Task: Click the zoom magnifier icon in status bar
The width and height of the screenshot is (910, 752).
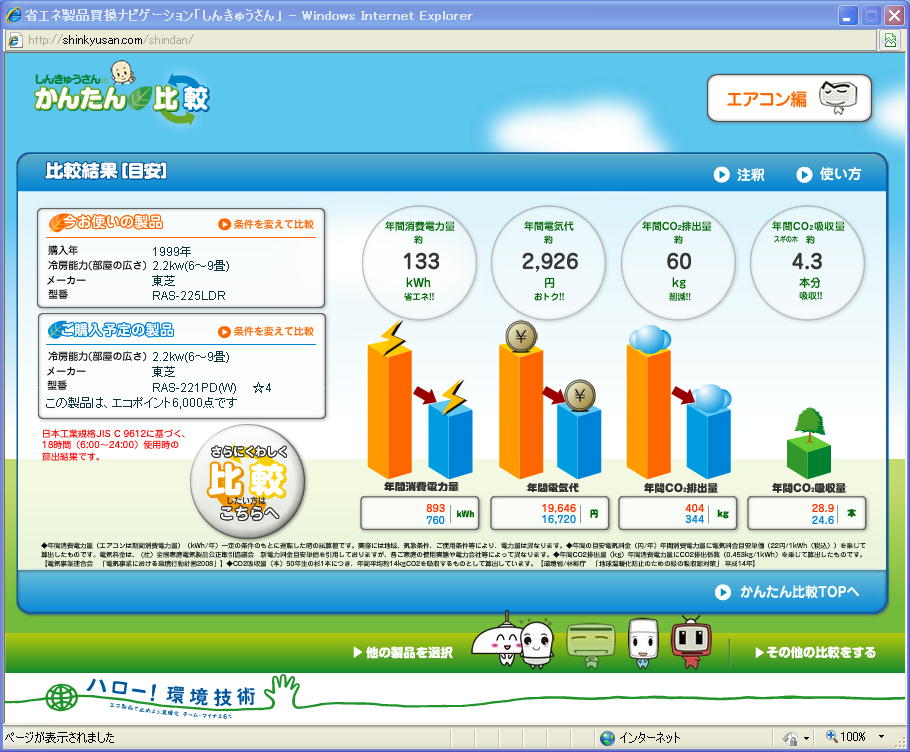Action: click(x=832, y=736)
